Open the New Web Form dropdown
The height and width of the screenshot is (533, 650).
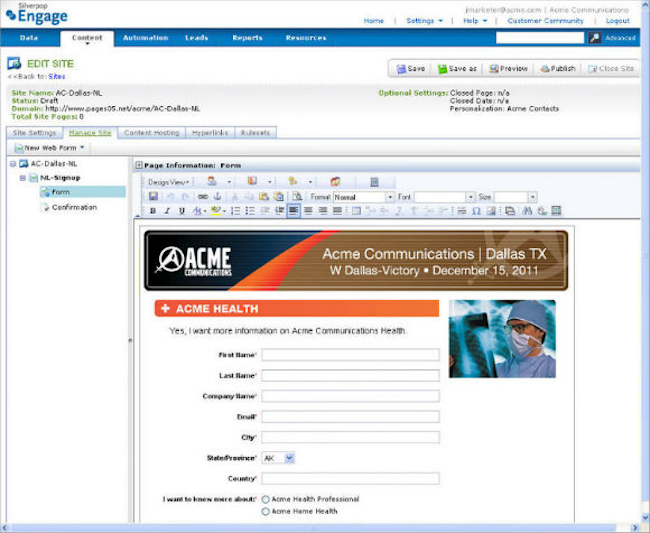50,148
